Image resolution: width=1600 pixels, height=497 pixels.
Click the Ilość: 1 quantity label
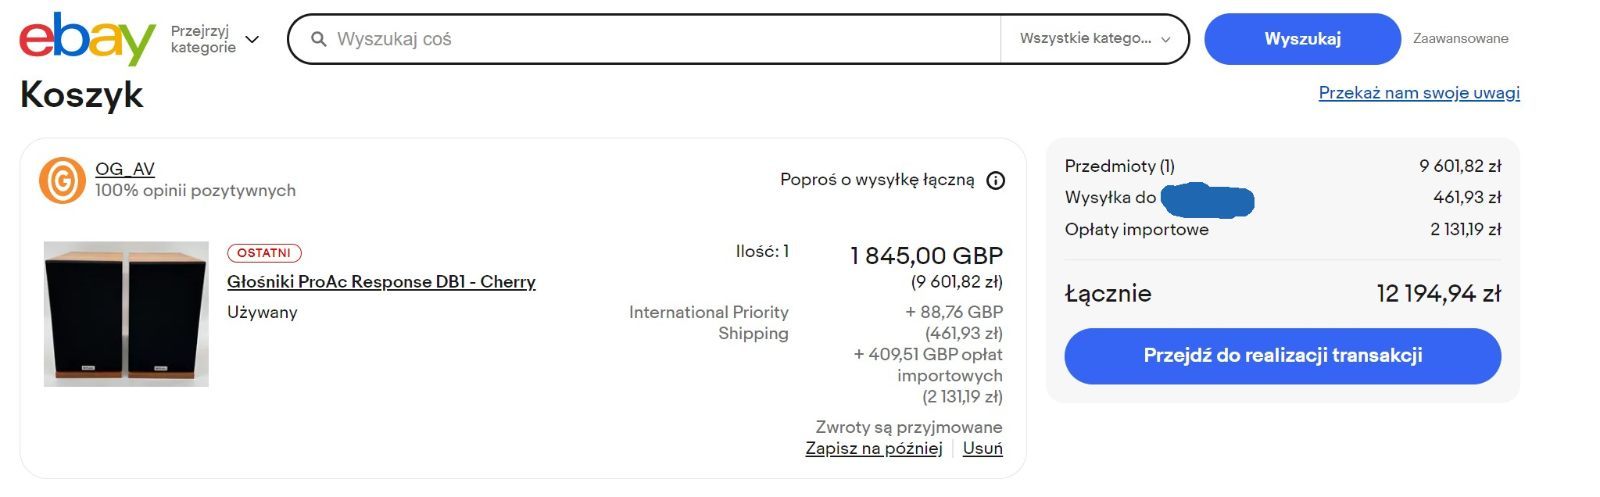tap(762, 252)
